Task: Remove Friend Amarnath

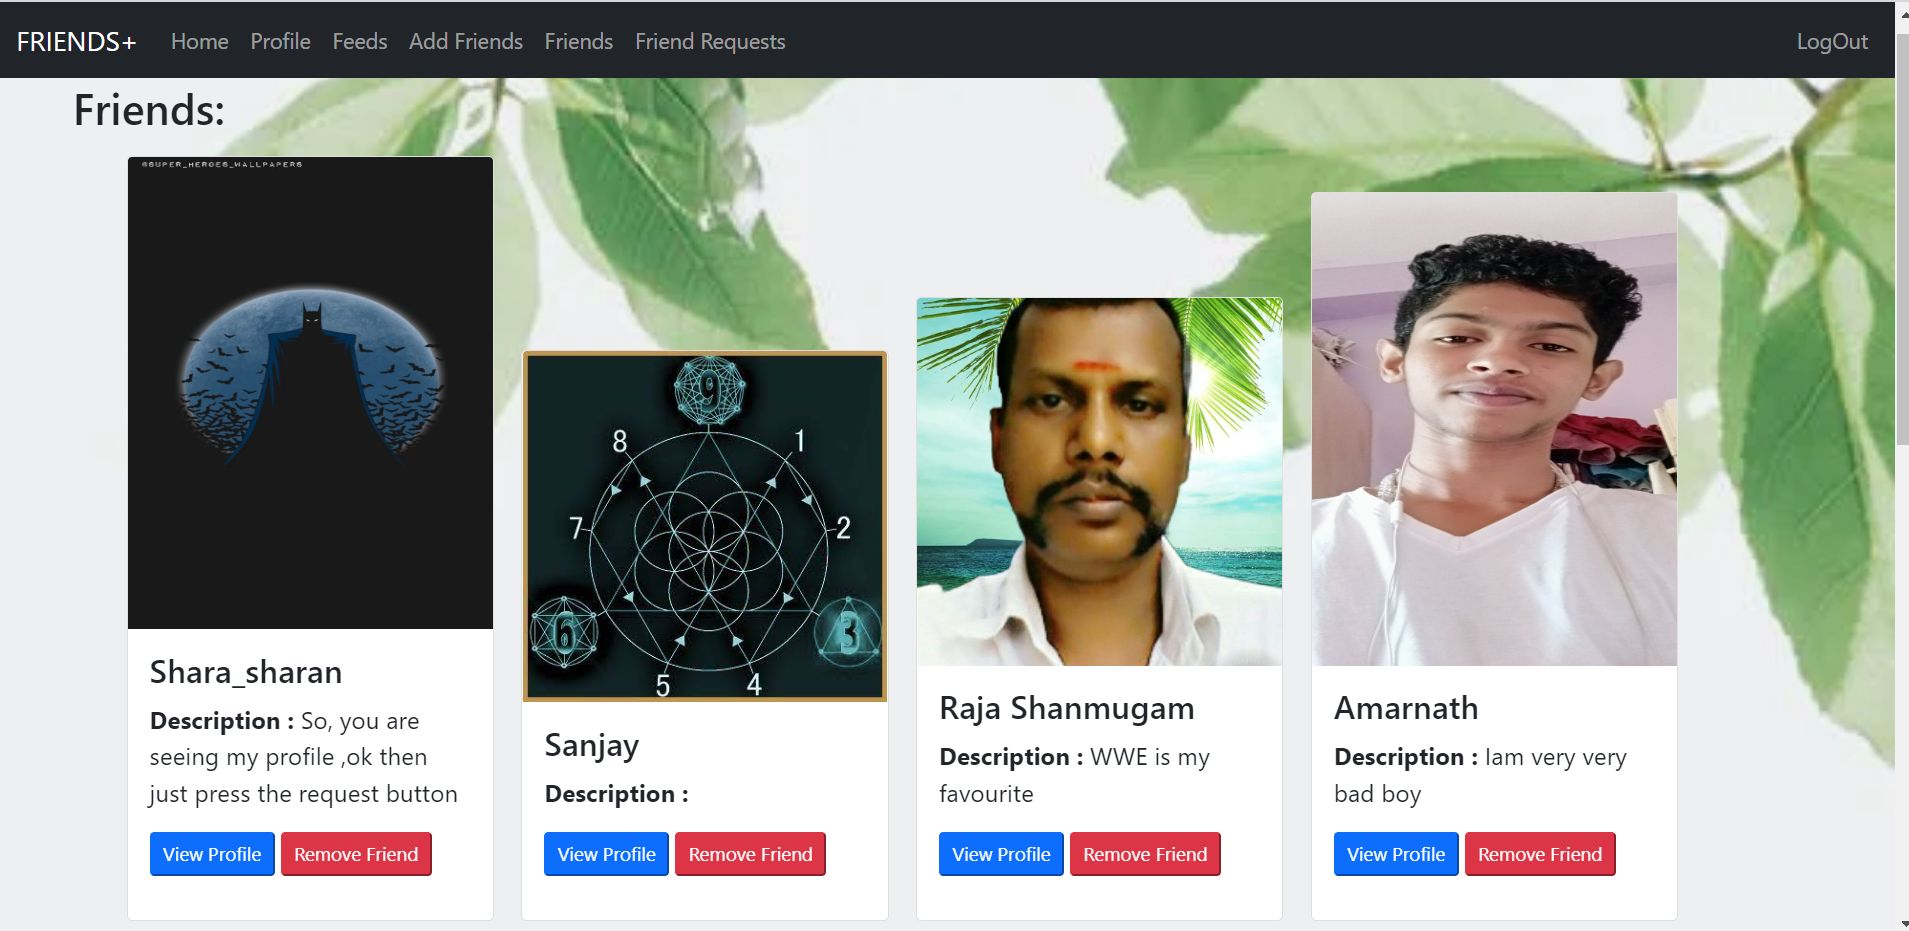Action: (1540, 854)
